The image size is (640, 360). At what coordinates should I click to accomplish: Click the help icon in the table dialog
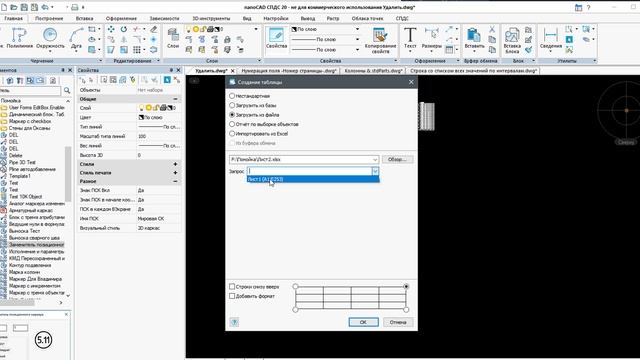click(x=234, y=322)
